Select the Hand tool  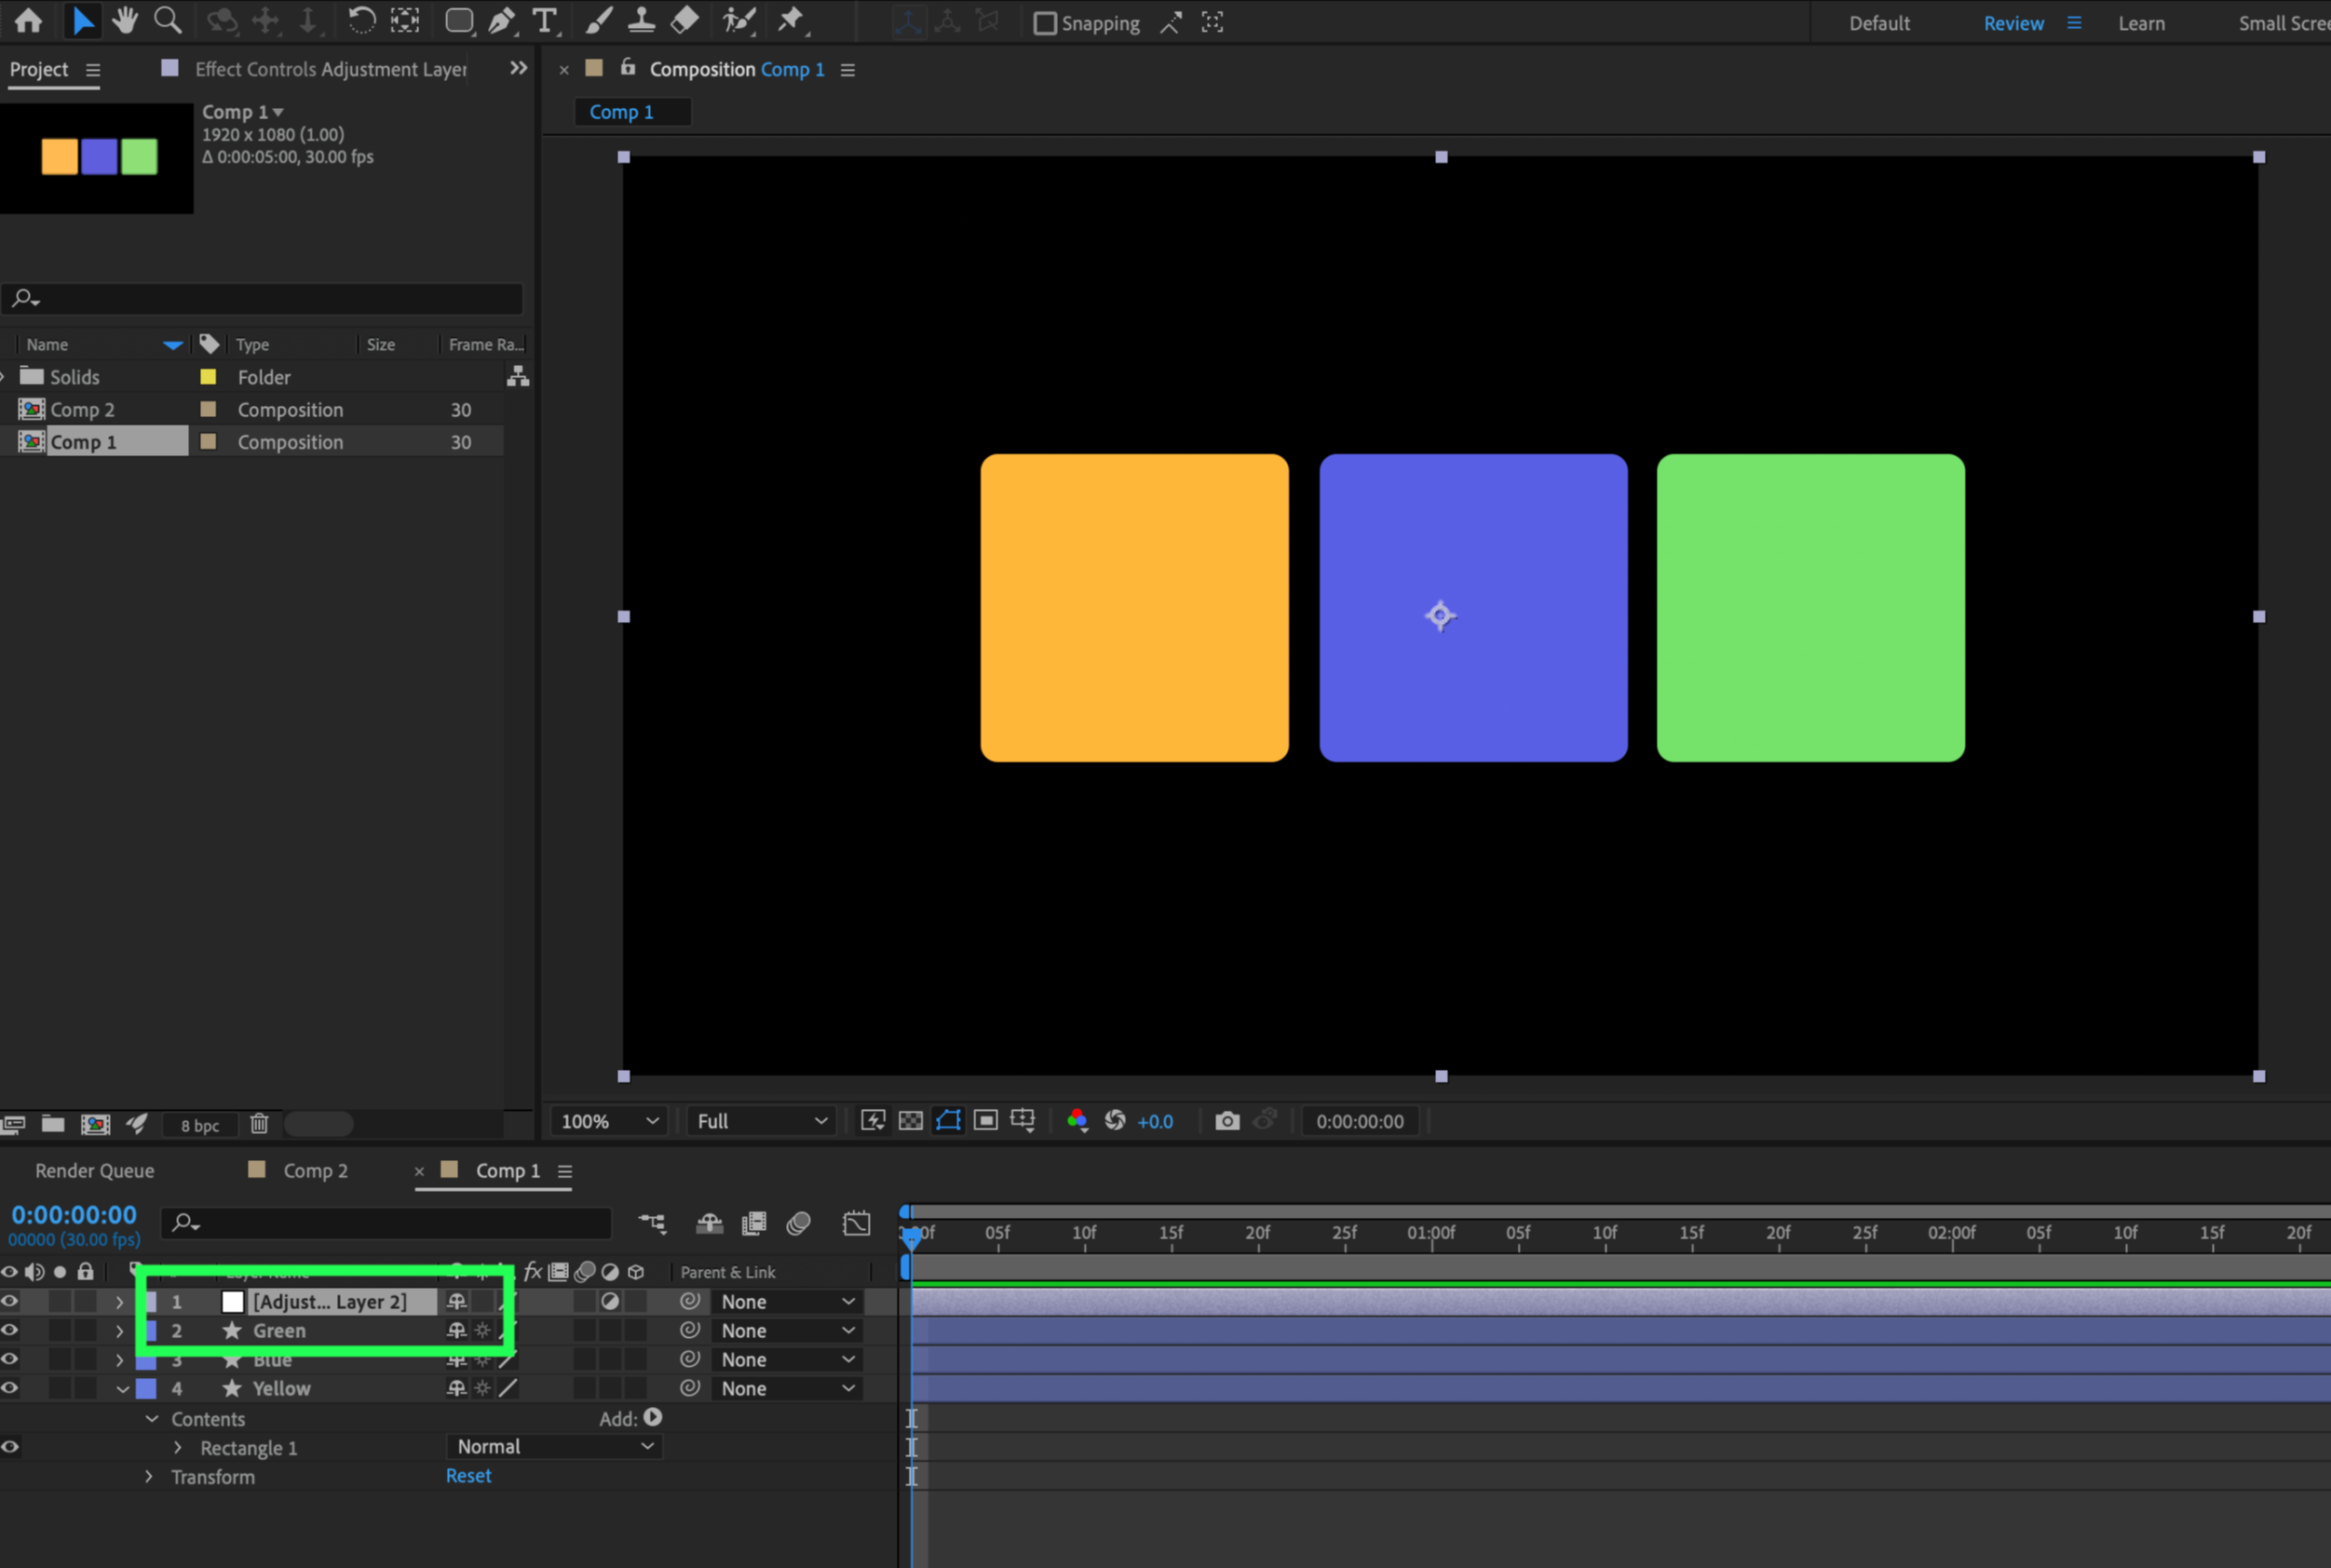point(125,21)
